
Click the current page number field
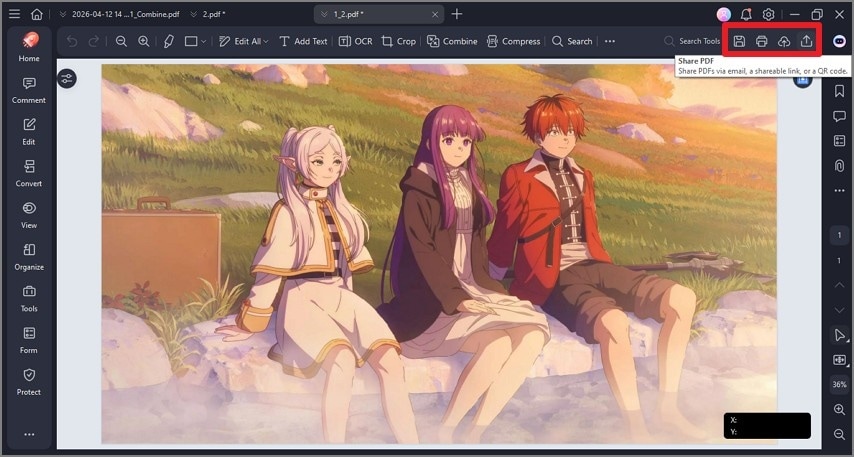point(839,235)
